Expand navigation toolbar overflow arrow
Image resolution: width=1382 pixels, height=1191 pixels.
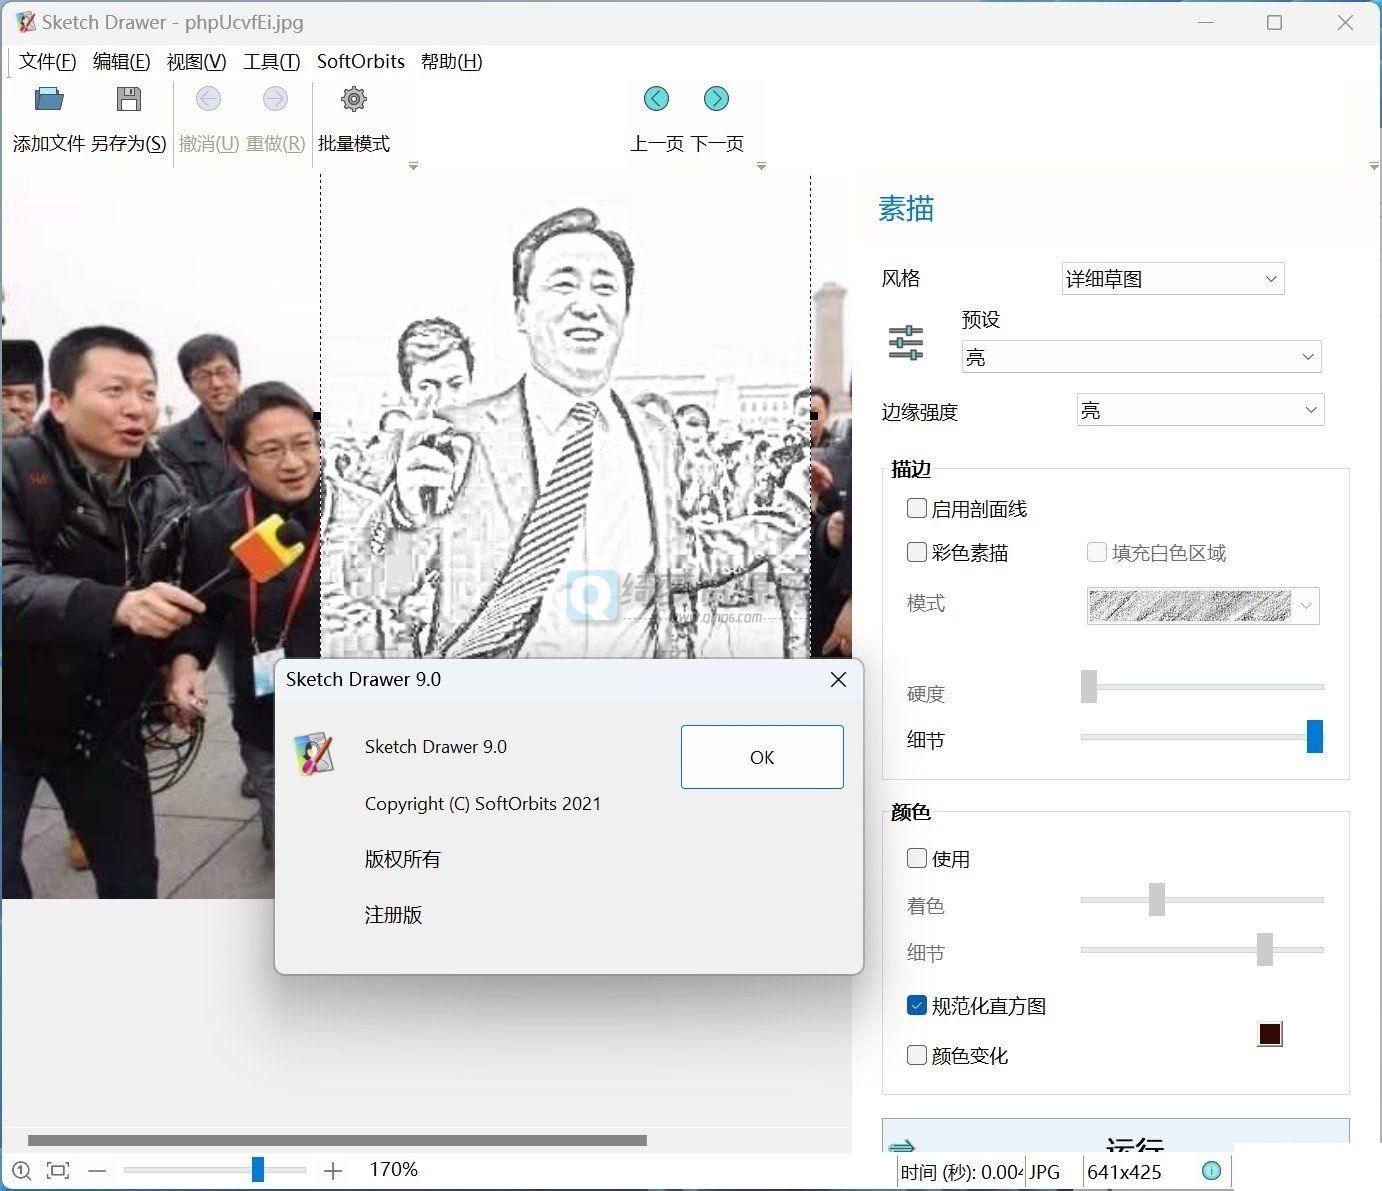(761, 166)
